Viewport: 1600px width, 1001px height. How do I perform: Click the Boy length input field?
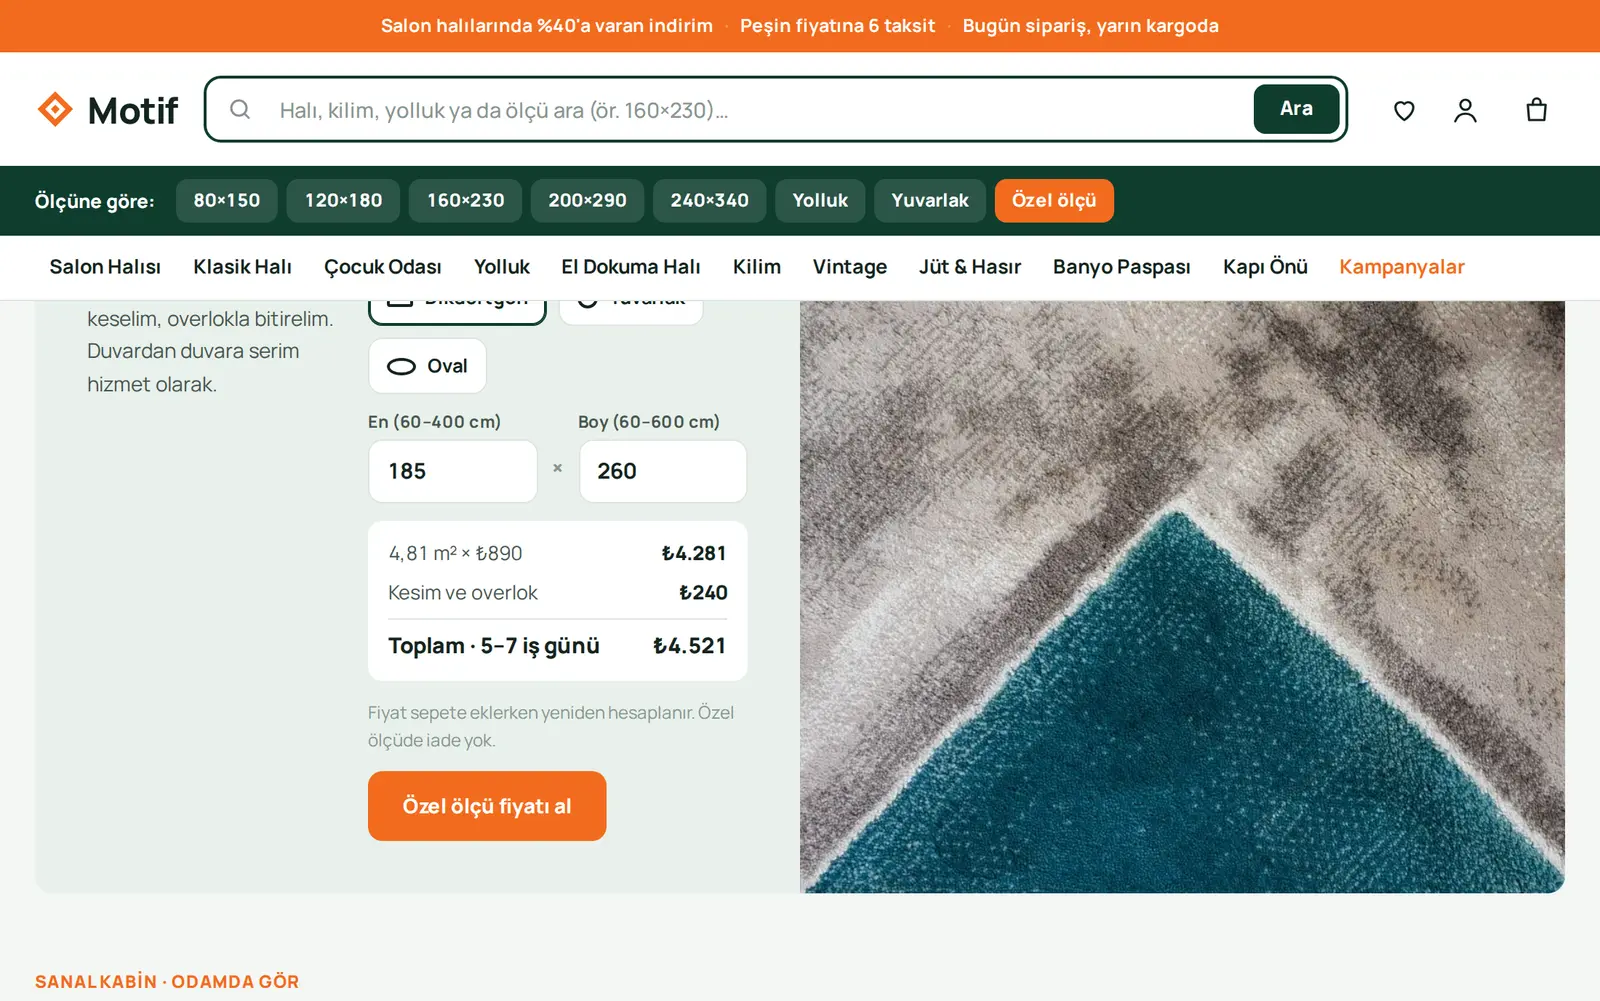[663, 471]
